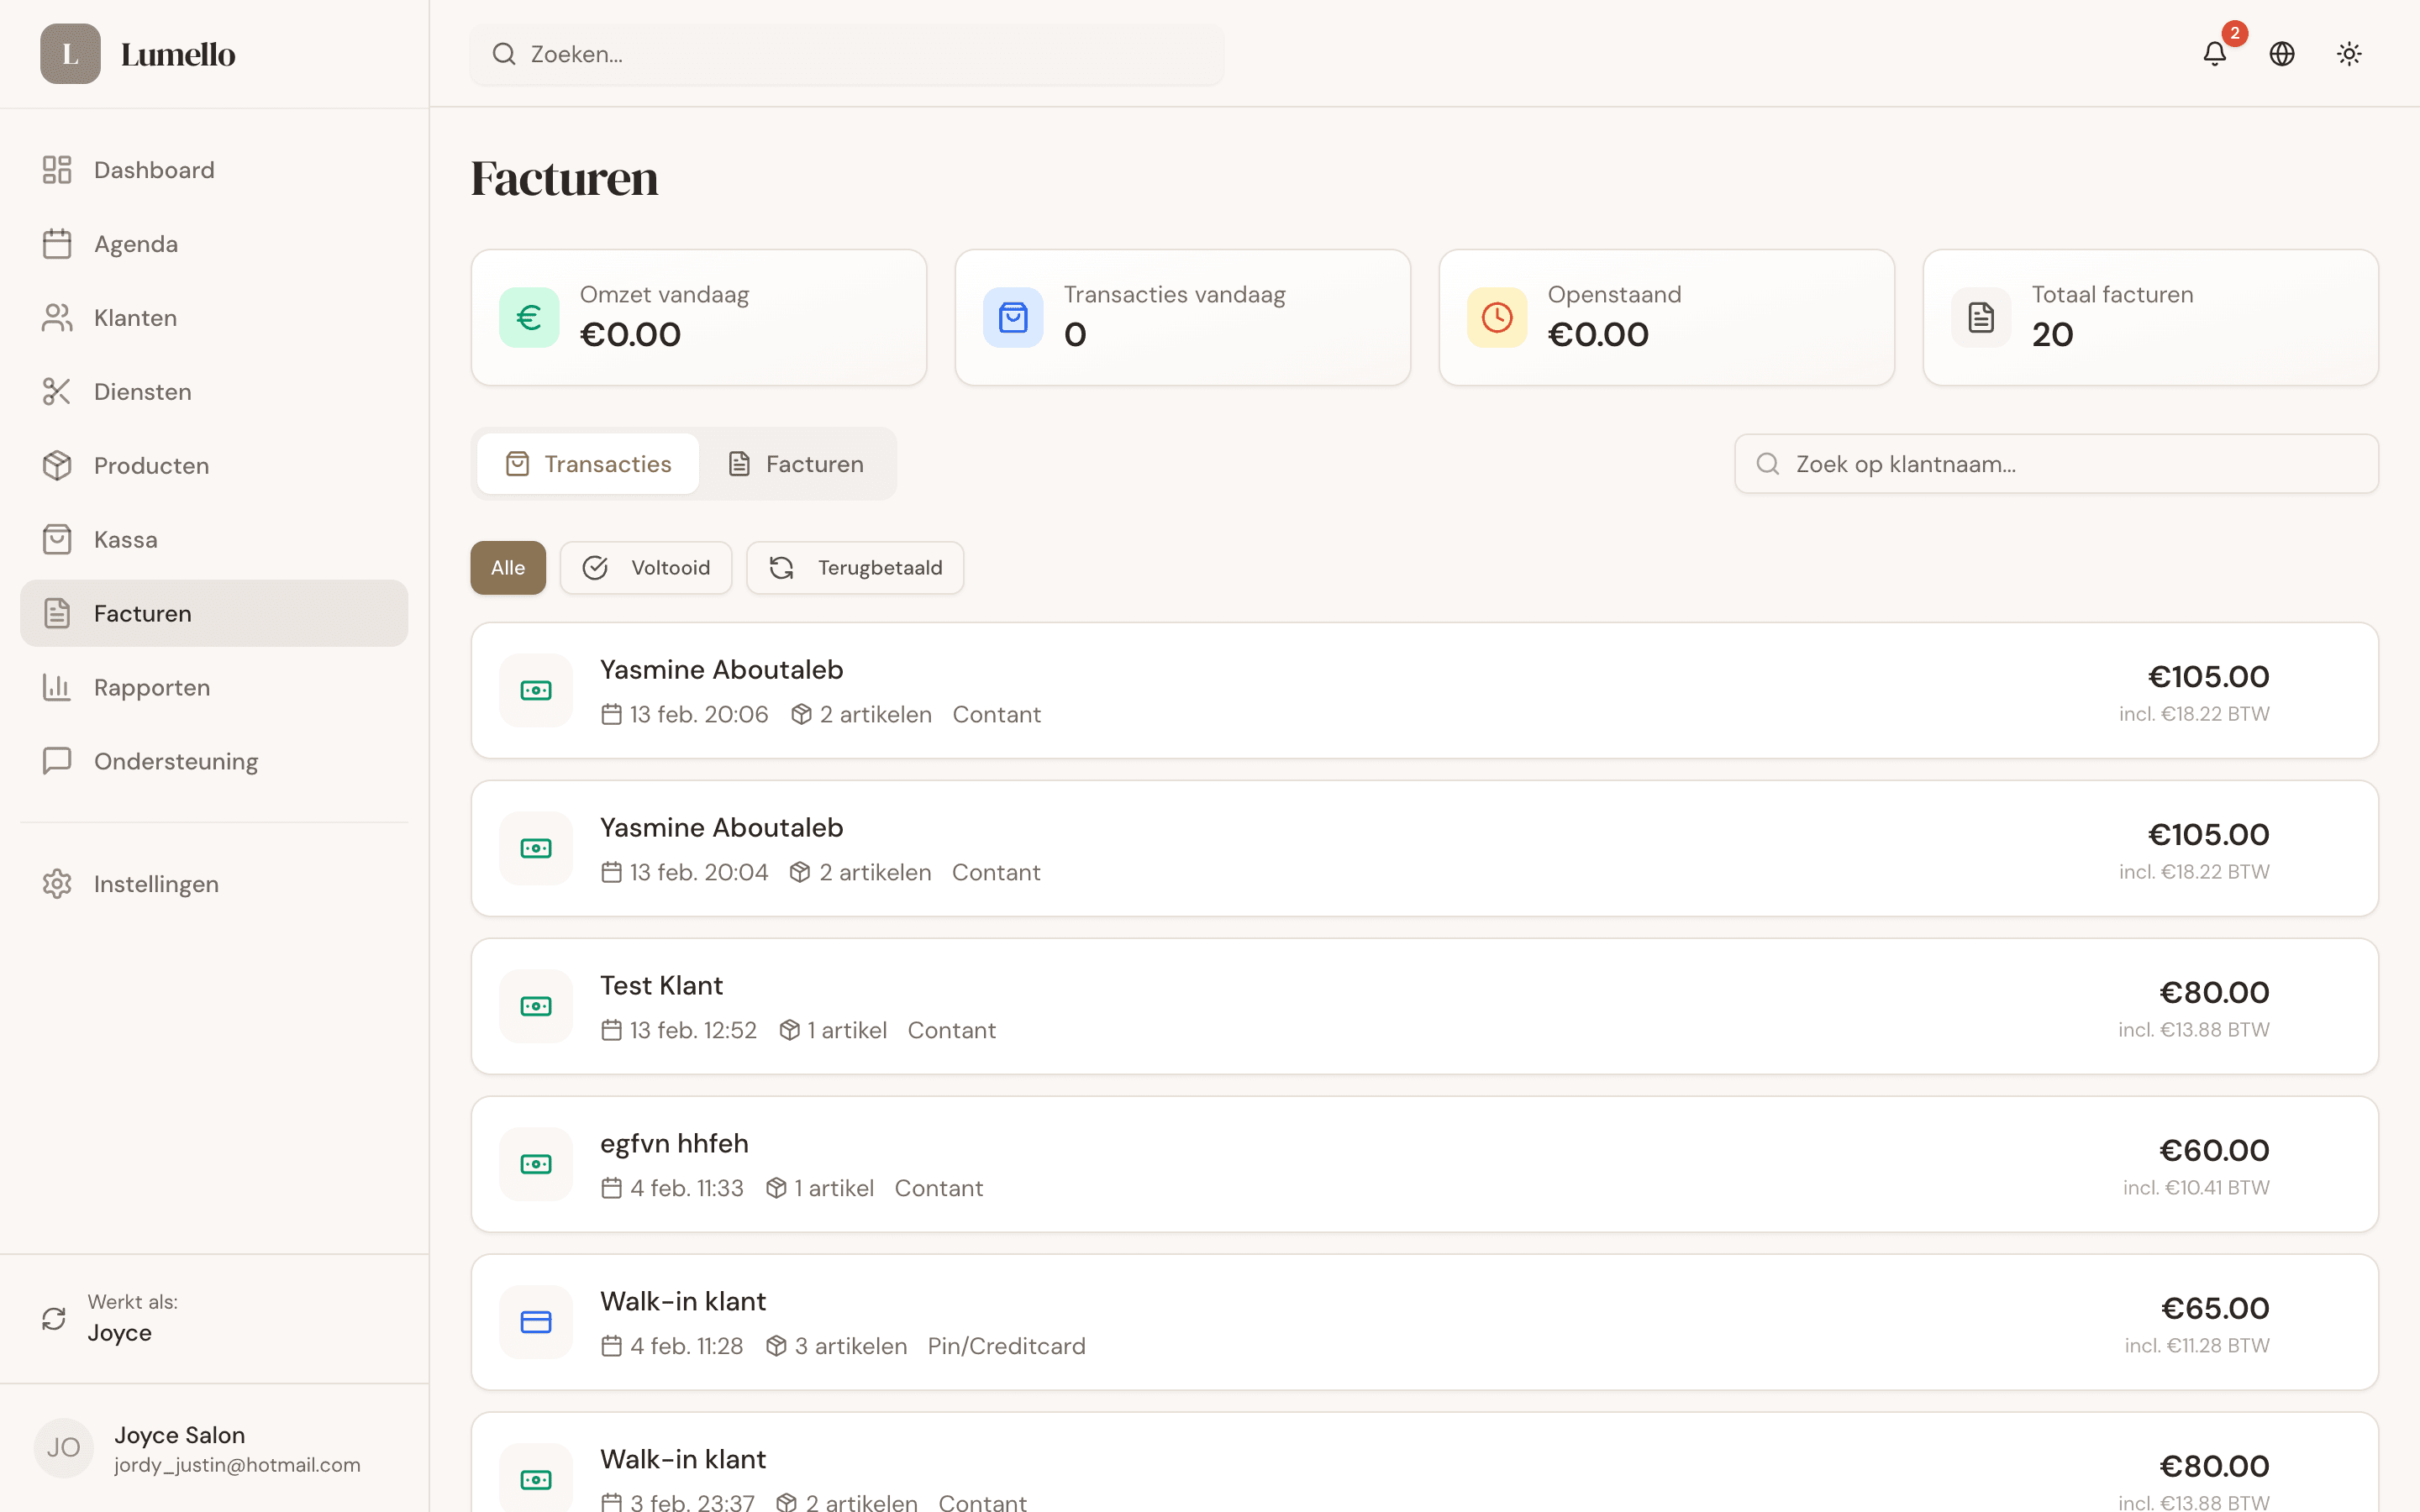Filter transactions by Terugbetaald
Screen dimensions: 2420x1512
click(855, 568)
